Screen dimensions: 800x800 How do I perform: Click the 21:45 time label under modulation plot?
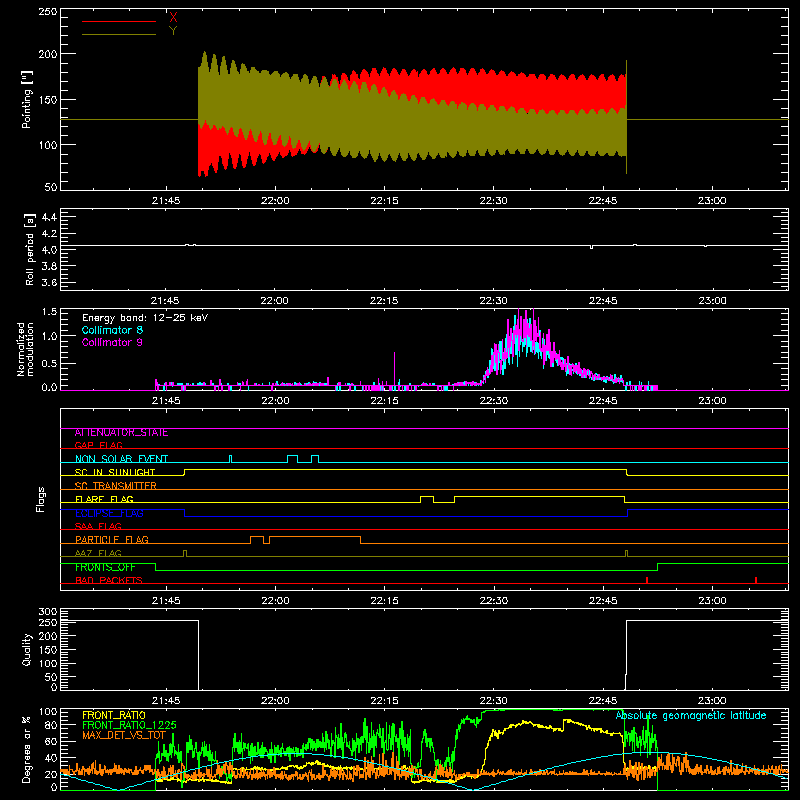166,401
